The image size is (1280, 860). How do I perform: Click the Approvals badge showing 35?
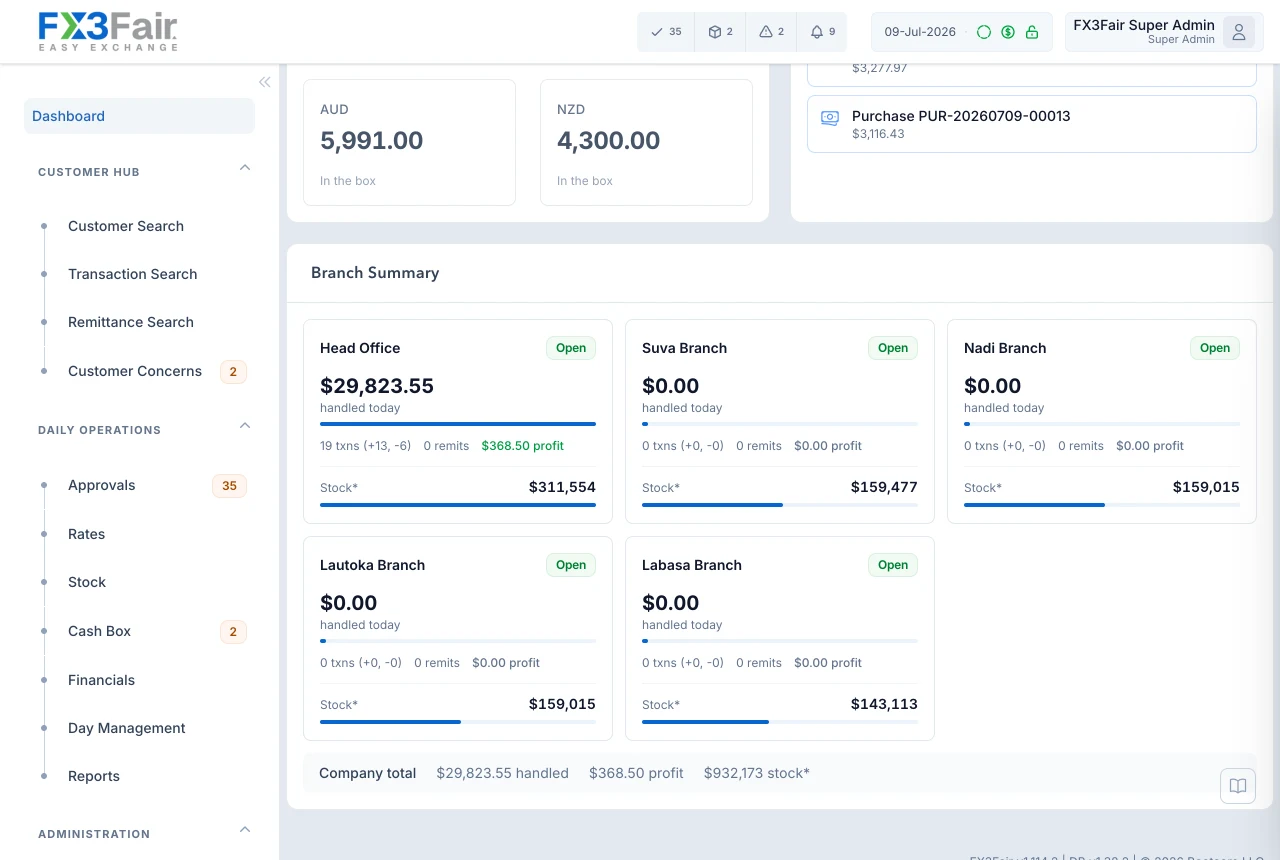229,486
